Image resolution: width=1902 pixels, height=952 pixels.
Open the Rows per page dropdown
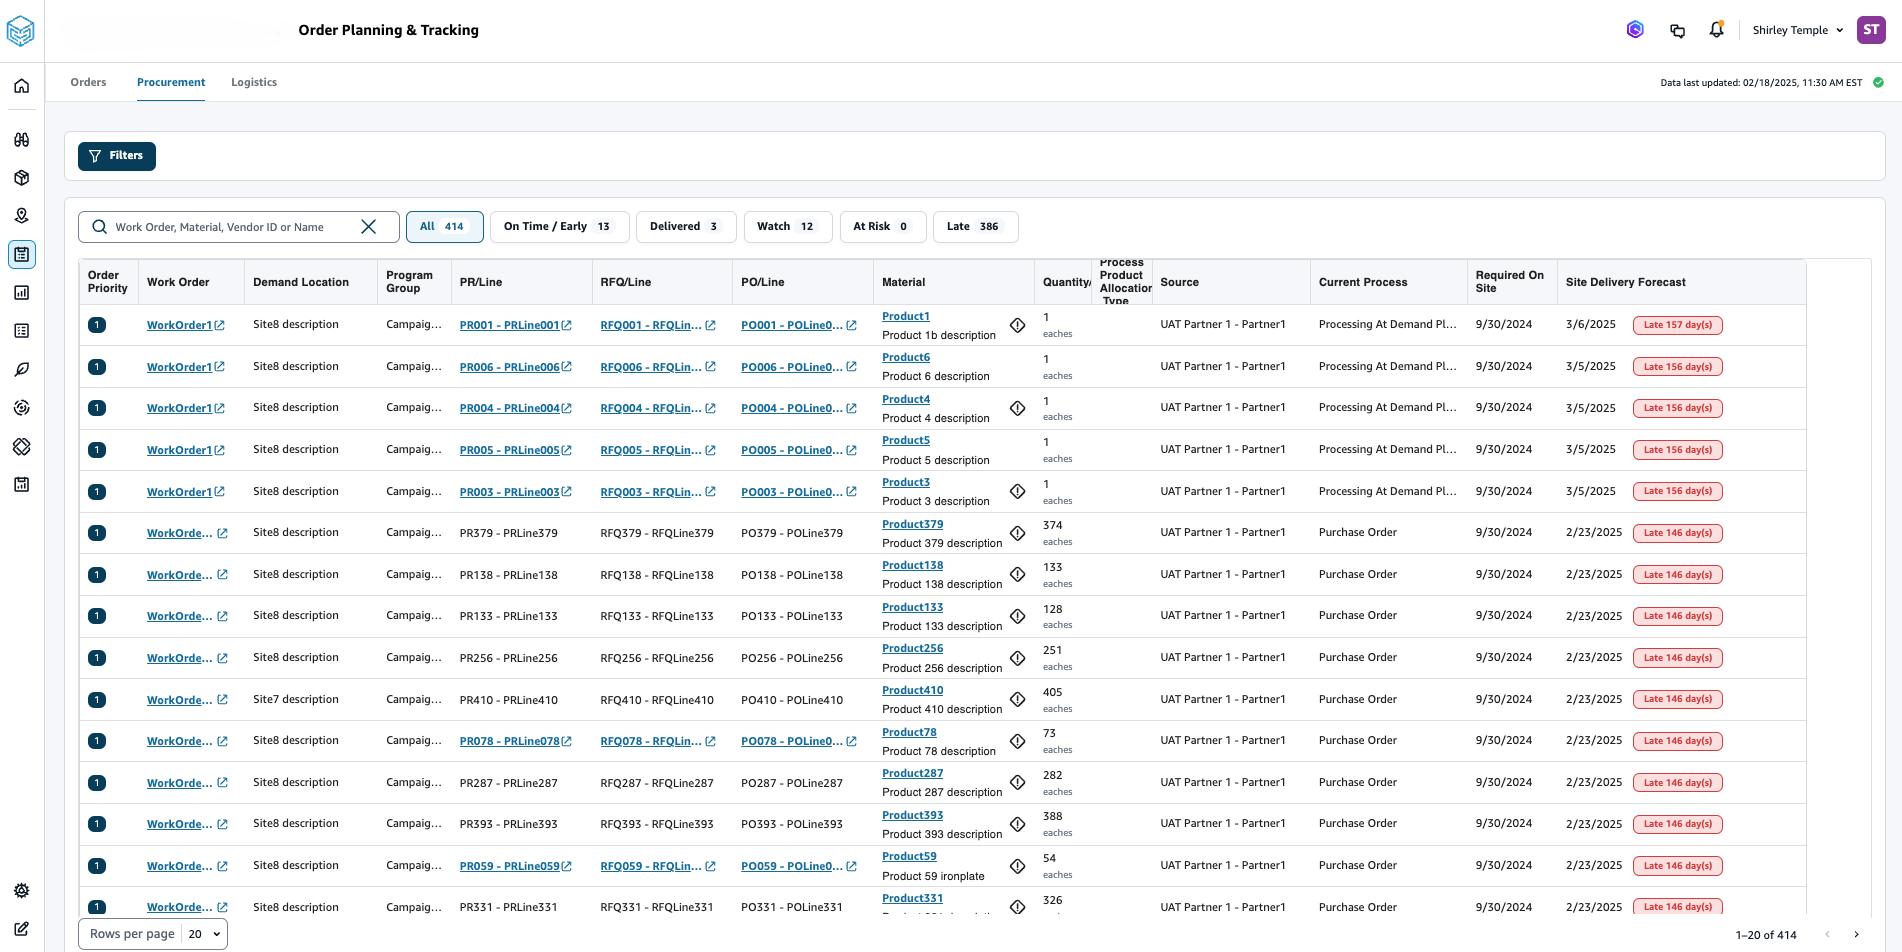[204, 934]
